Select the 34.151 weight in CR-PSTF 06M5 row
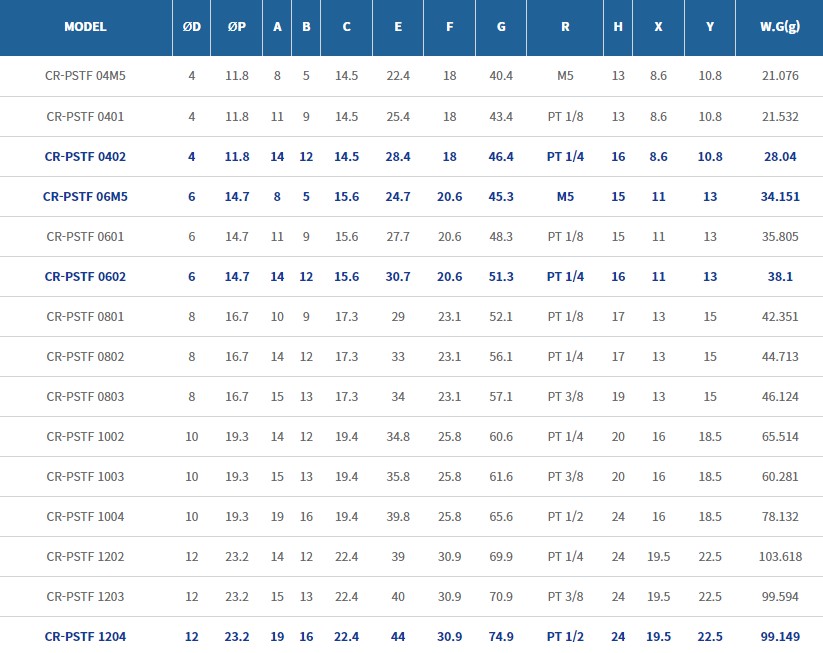 click(780, 196)
